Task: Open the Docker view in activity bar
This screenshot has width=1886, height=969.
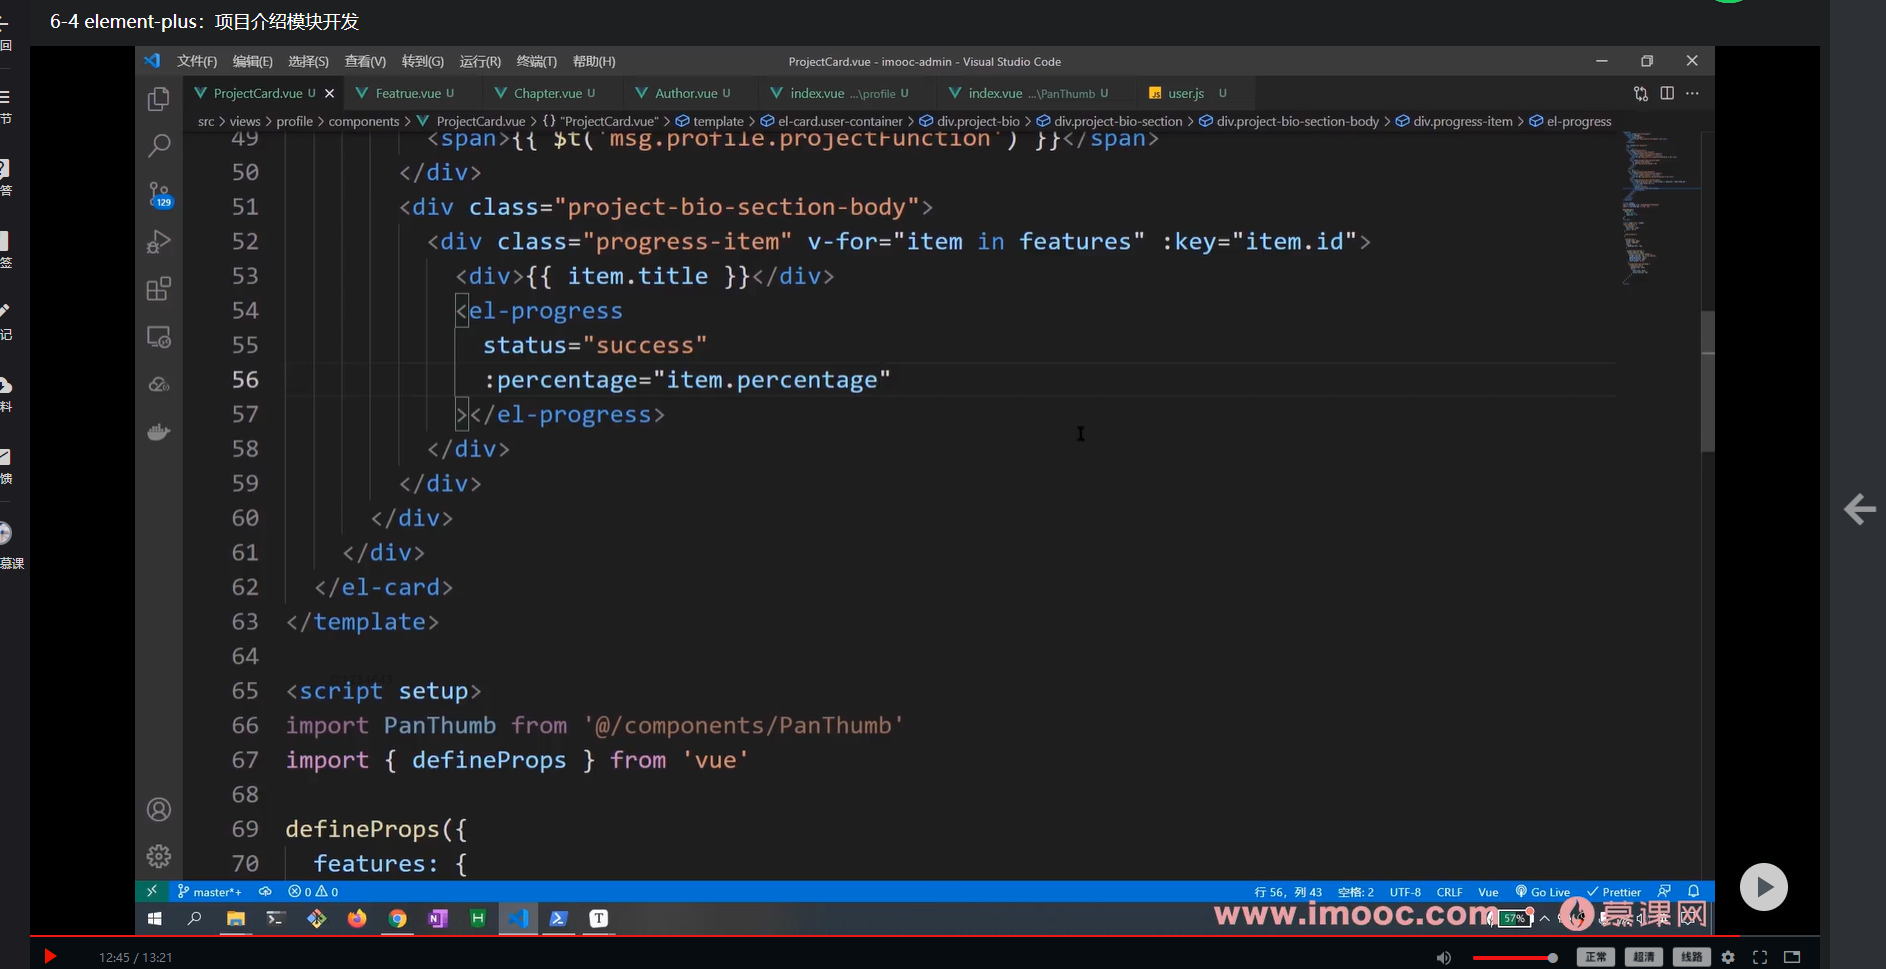Action: tap(158, 432)
